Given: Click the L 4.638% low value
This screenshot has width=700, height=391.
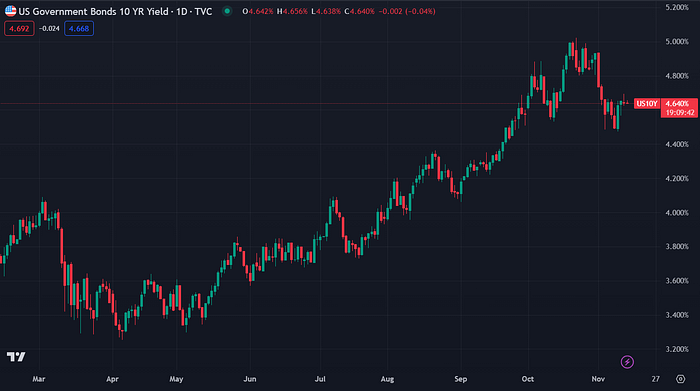Looking at the screenshot, I should pyautogui.click(x=325, y=12).
